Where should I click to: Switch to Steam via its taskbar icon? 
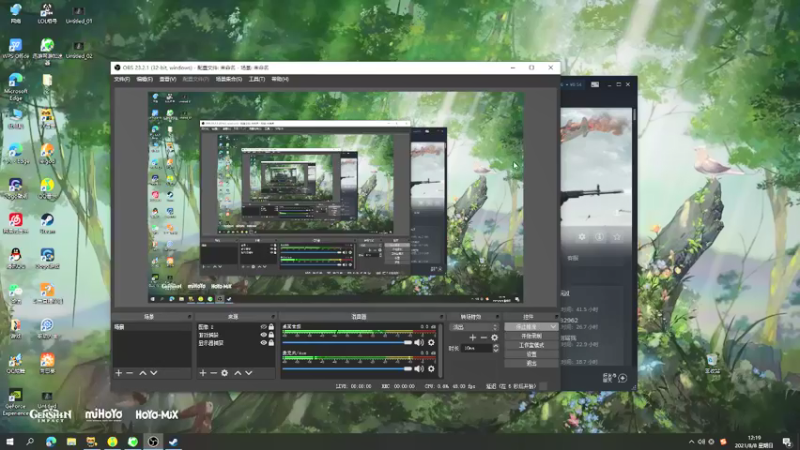(x=173, y=442)
